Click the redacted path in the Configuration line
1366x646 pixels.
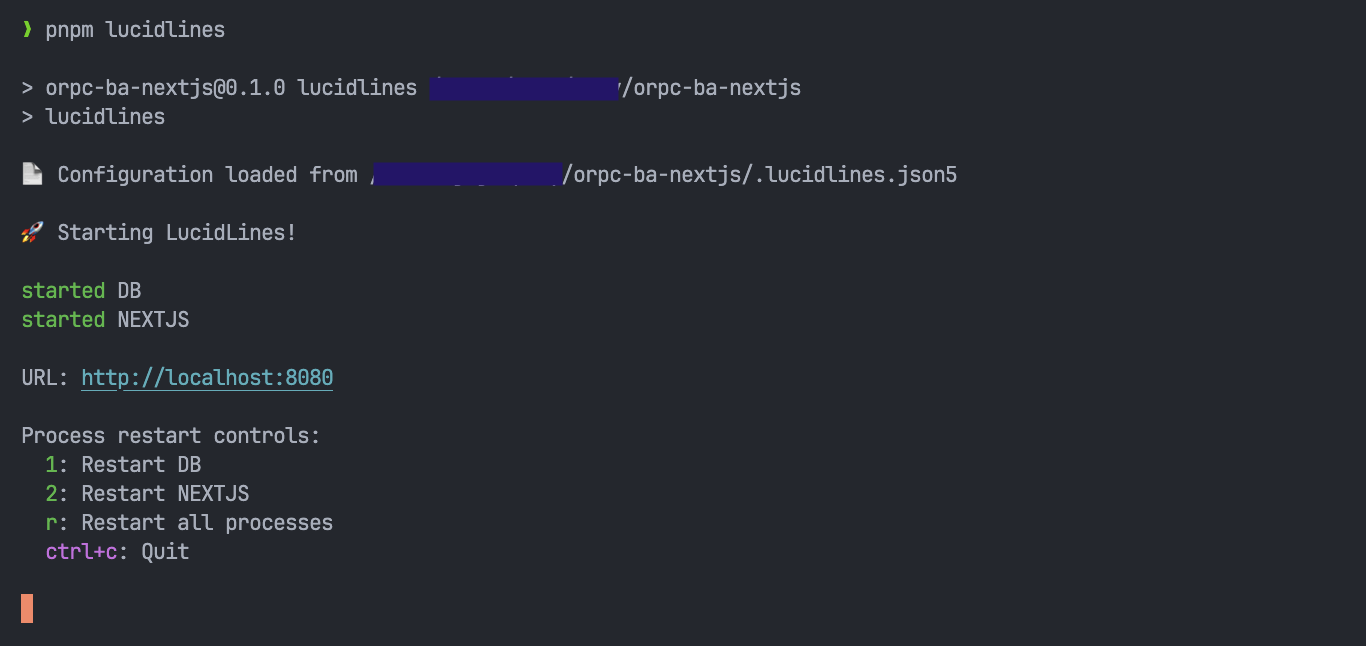tap(467, 175)
